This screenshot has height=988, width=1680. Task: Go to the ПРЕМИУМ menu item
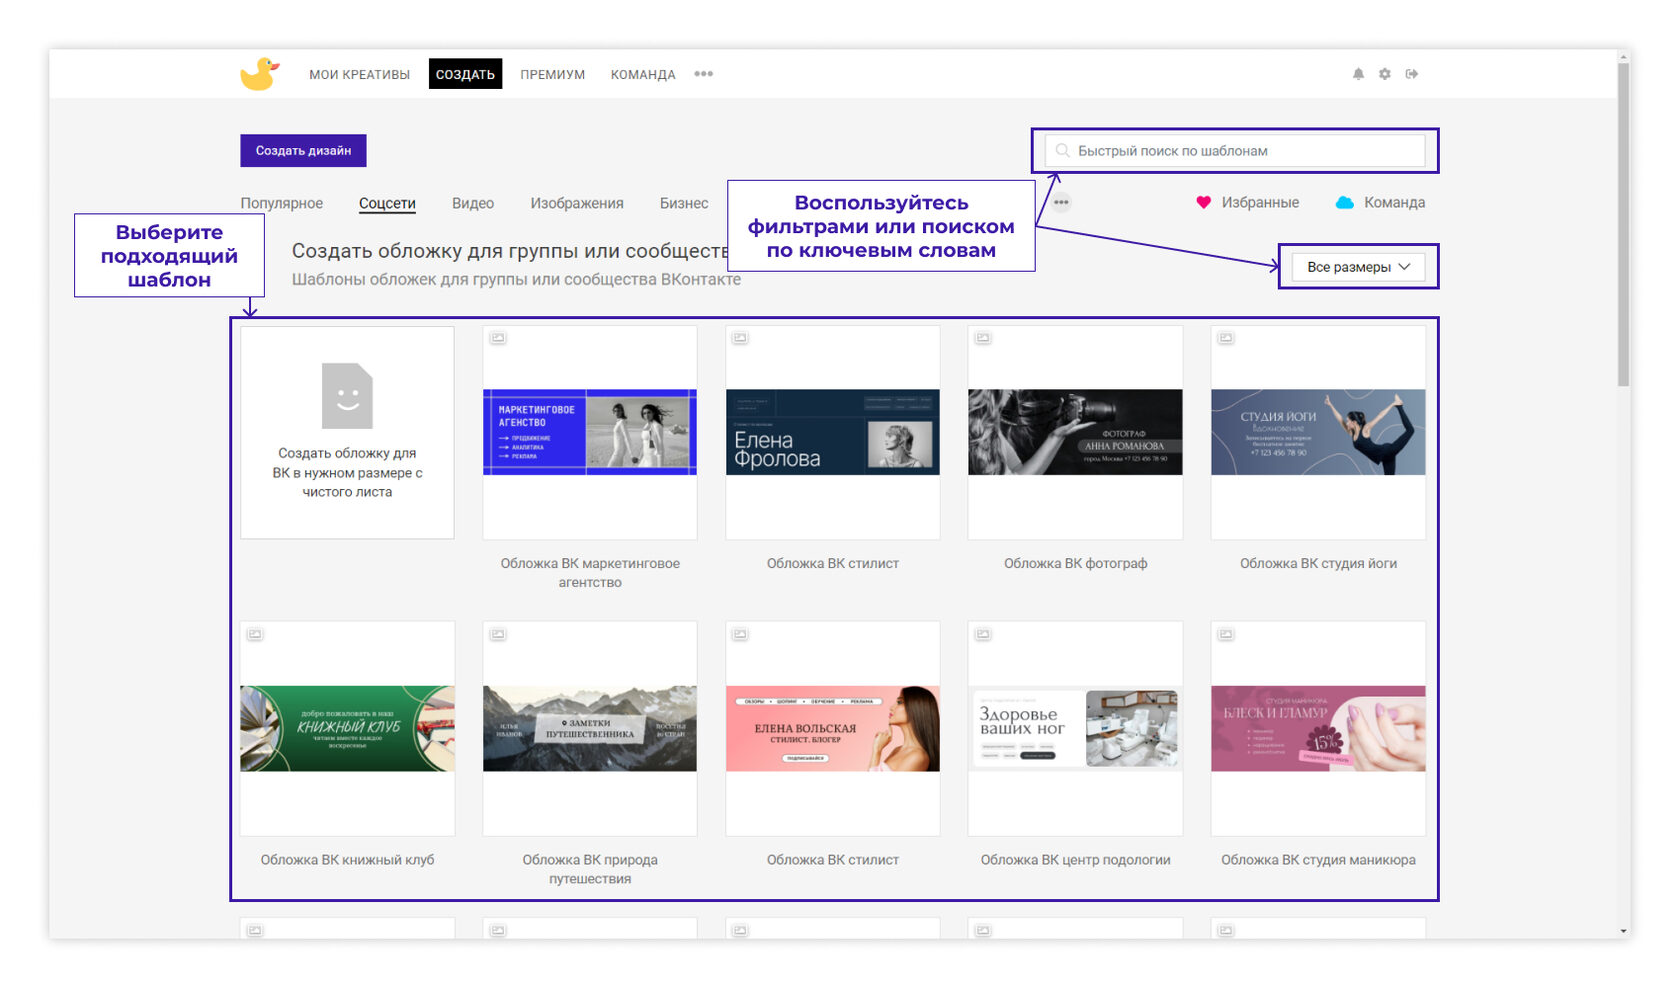coord(552,75)
